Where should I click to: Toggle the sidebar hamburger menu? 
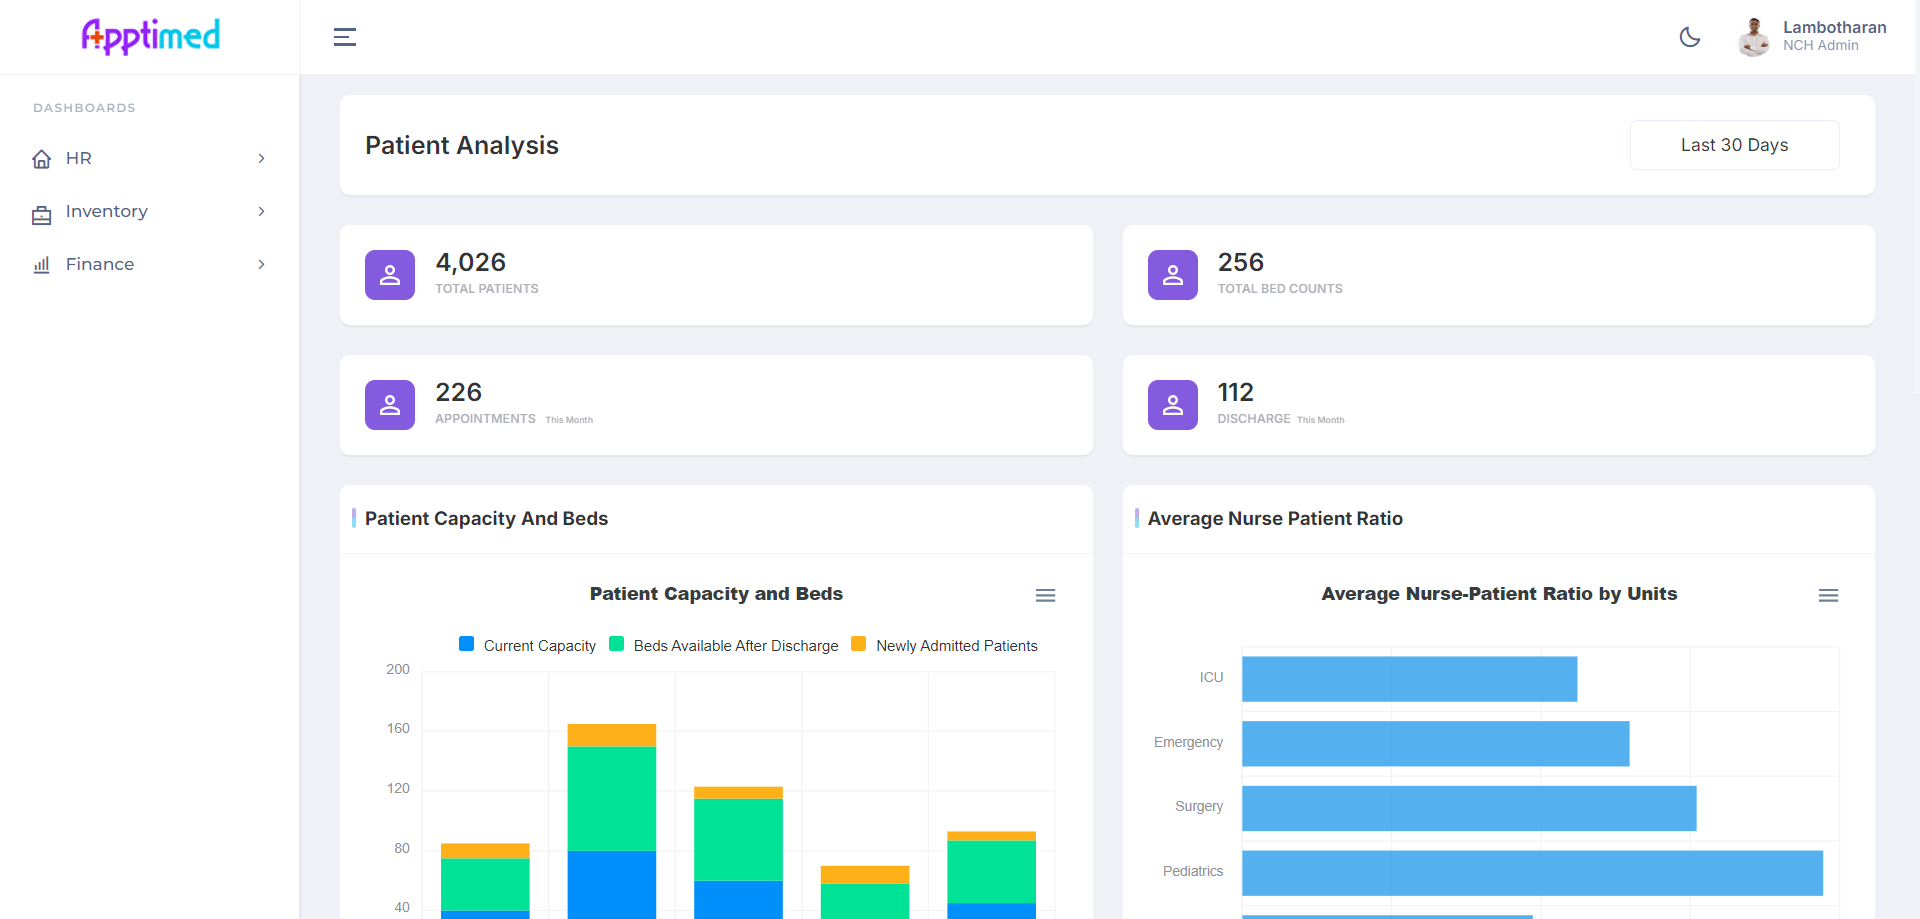pyautogui.click(x=345, y=37)
